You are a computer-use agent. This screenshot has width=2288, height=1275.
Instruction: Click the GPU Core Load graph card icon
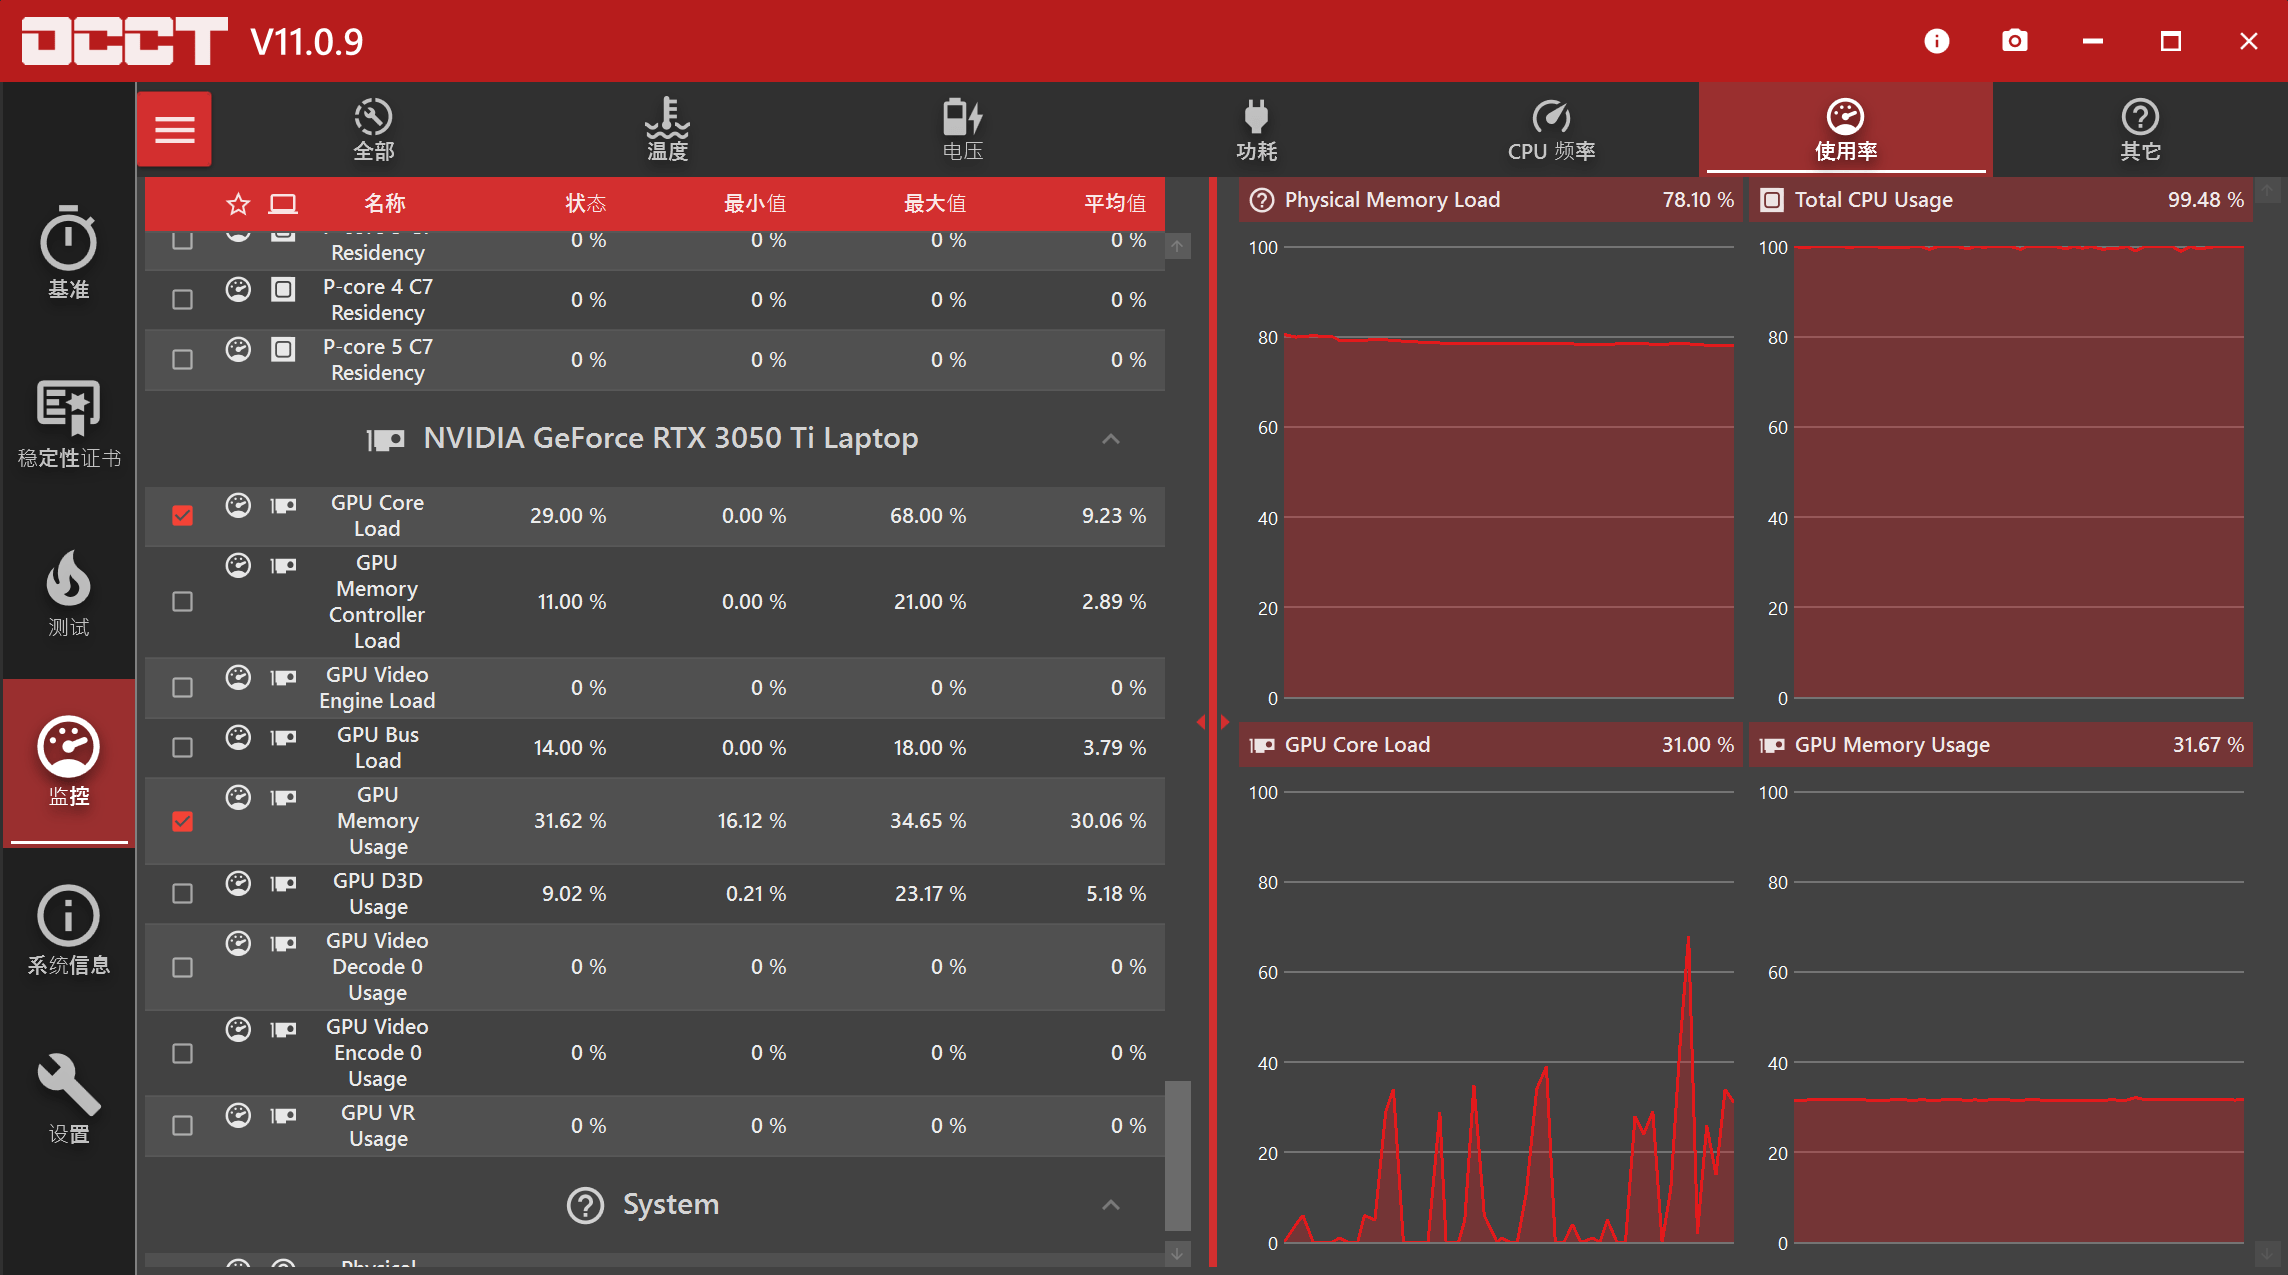click(x=1262, y=745)
